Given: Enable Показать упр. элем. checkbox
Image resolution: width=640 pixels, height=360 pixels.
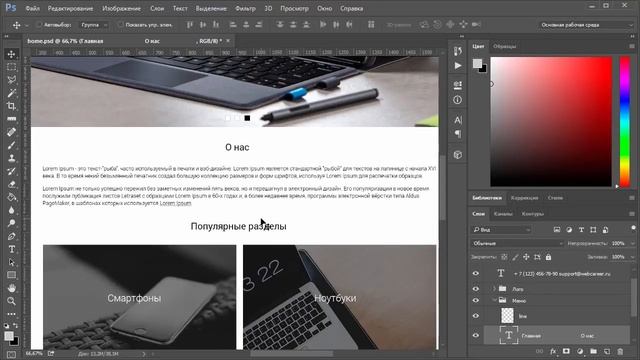Looking at the screenshot, I should [120, 25].
